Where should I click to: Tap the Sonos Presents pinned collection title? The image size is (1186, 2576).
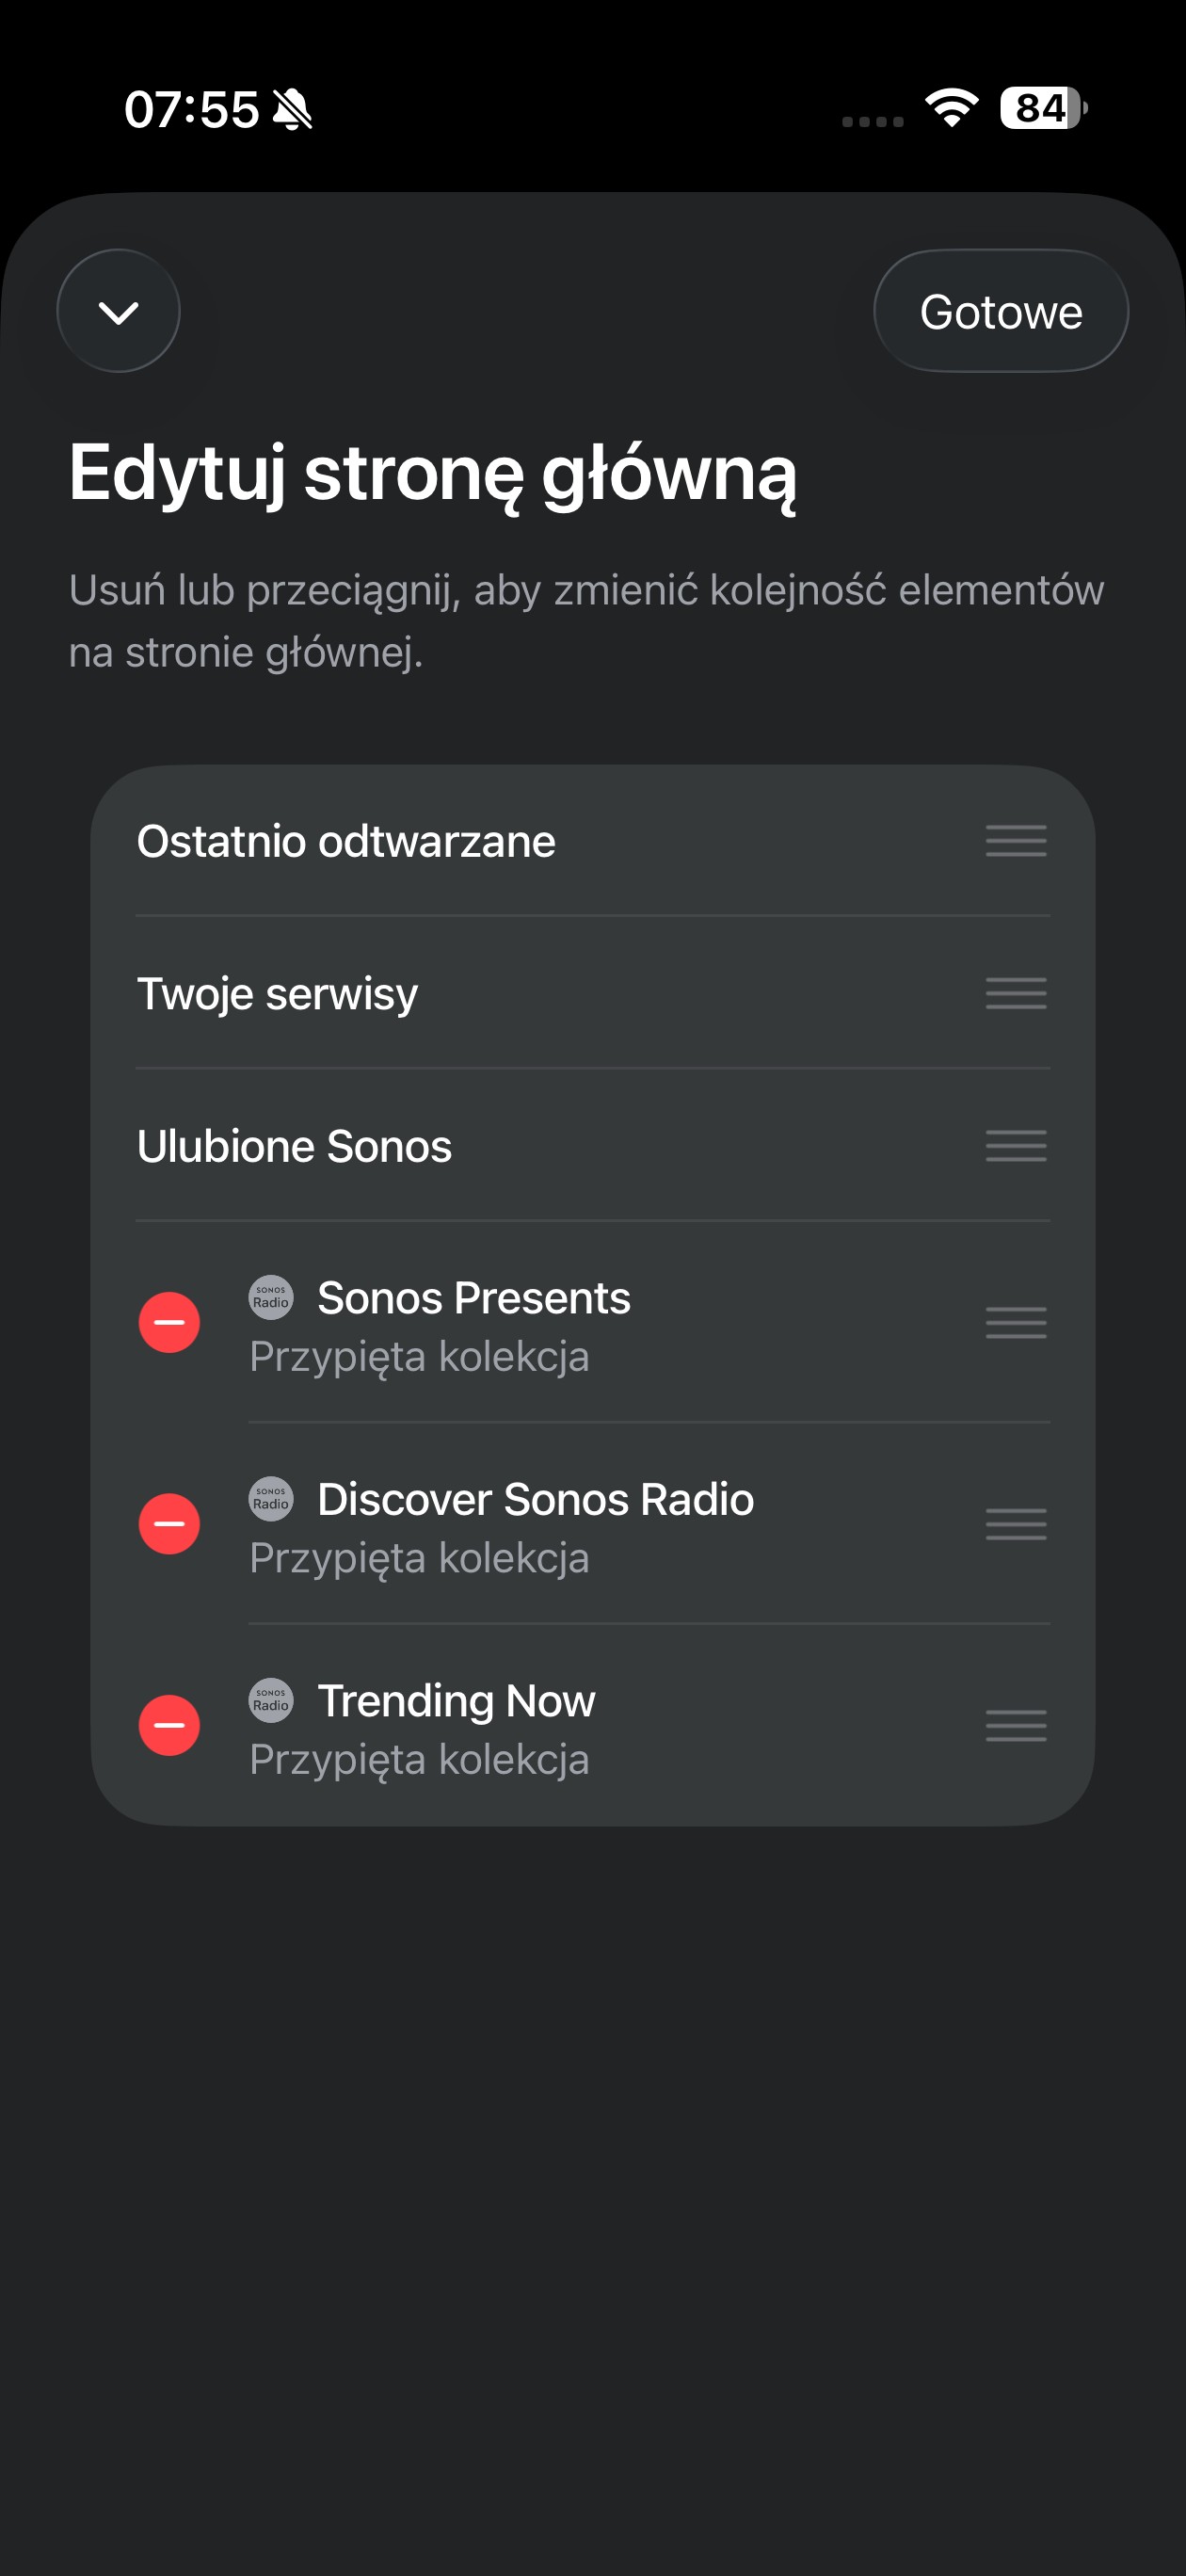click(473, 1298)
